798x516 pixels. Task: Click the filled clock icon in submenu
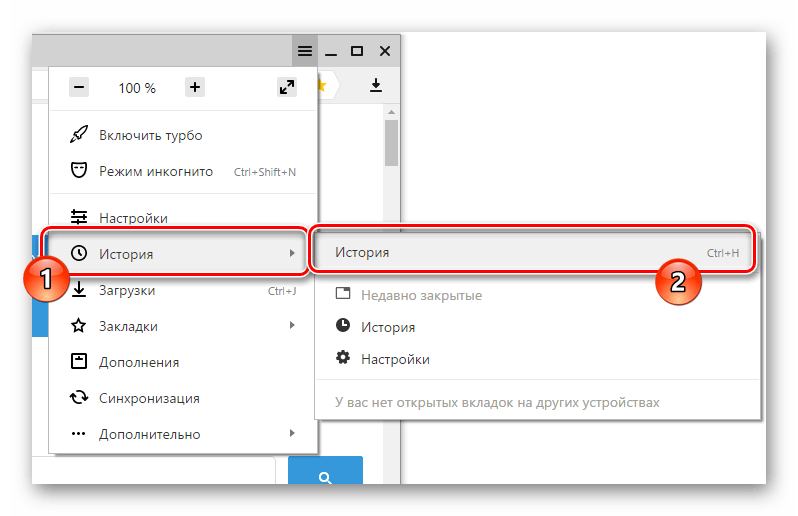click(x=343, y=325)
